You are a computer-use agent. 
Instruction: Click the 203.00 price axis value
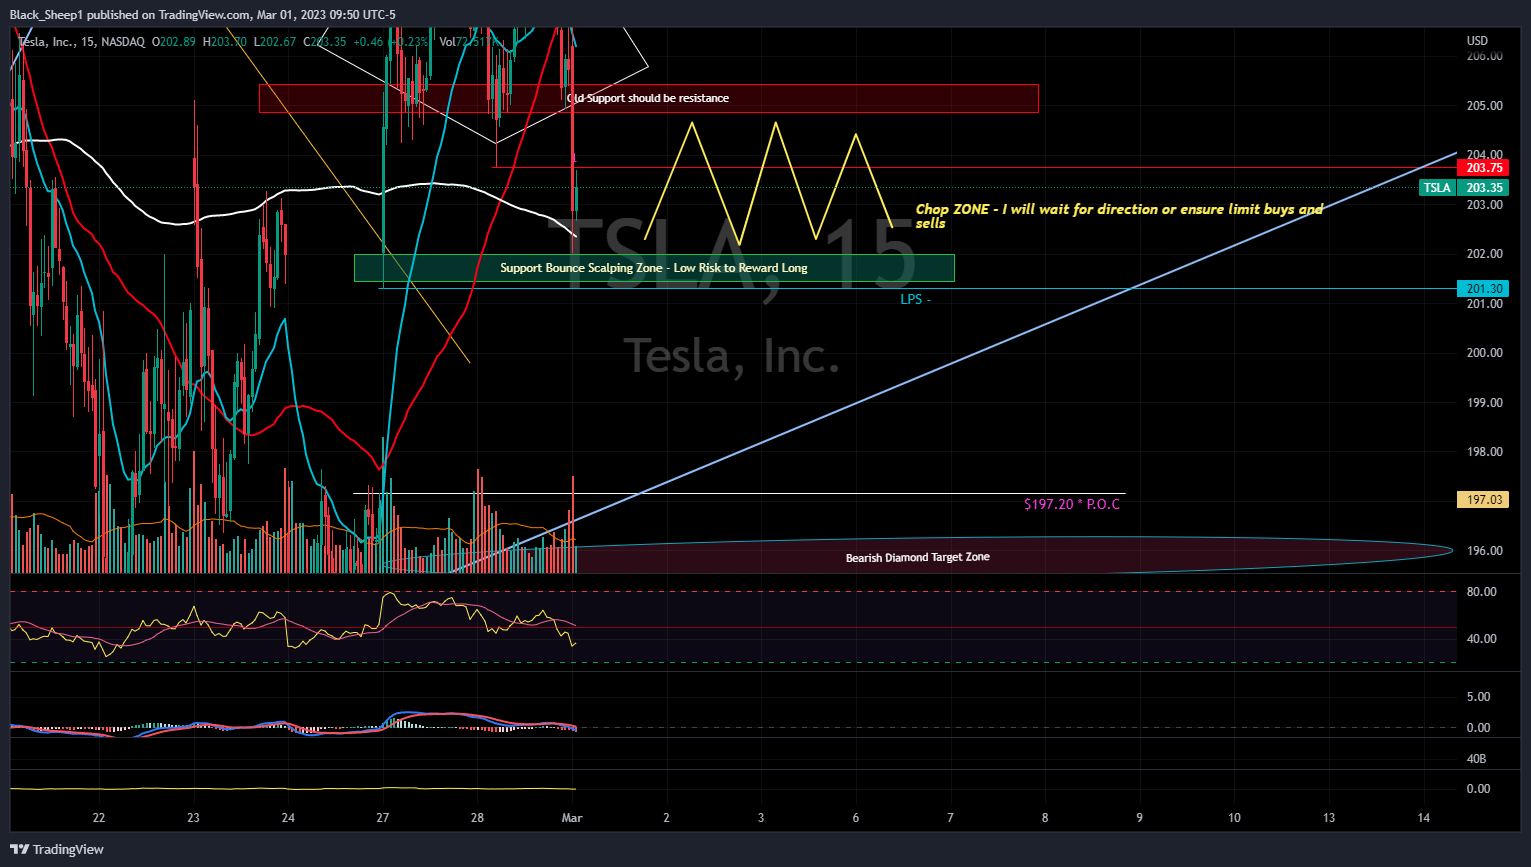[1484, 205]
